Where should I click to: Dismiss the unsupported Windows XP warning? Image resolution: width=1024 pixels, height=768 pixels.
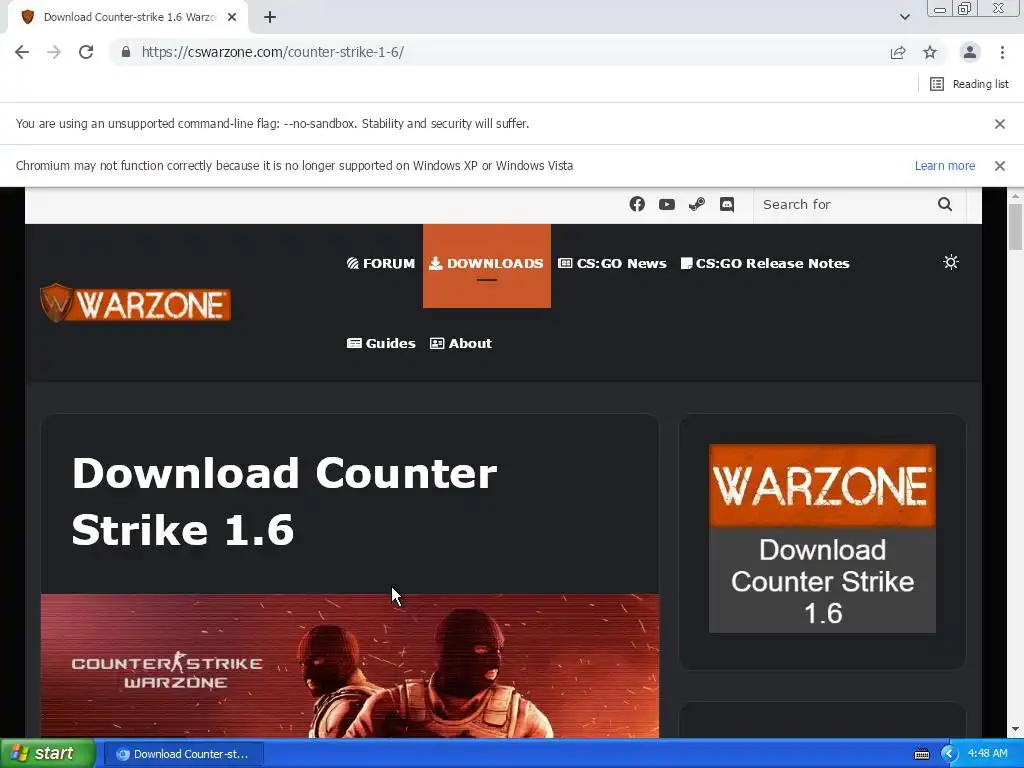point(999,166)
